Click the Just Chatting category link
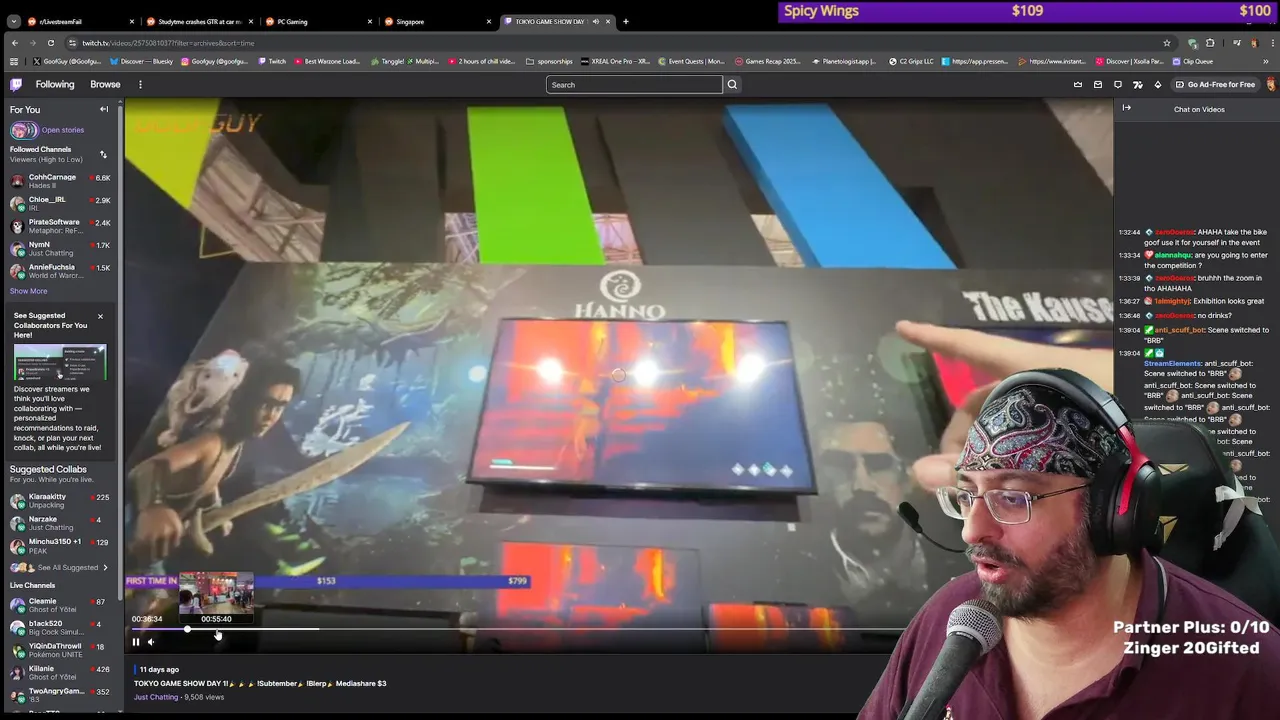The image size is (1280, 720). (156, 697)
